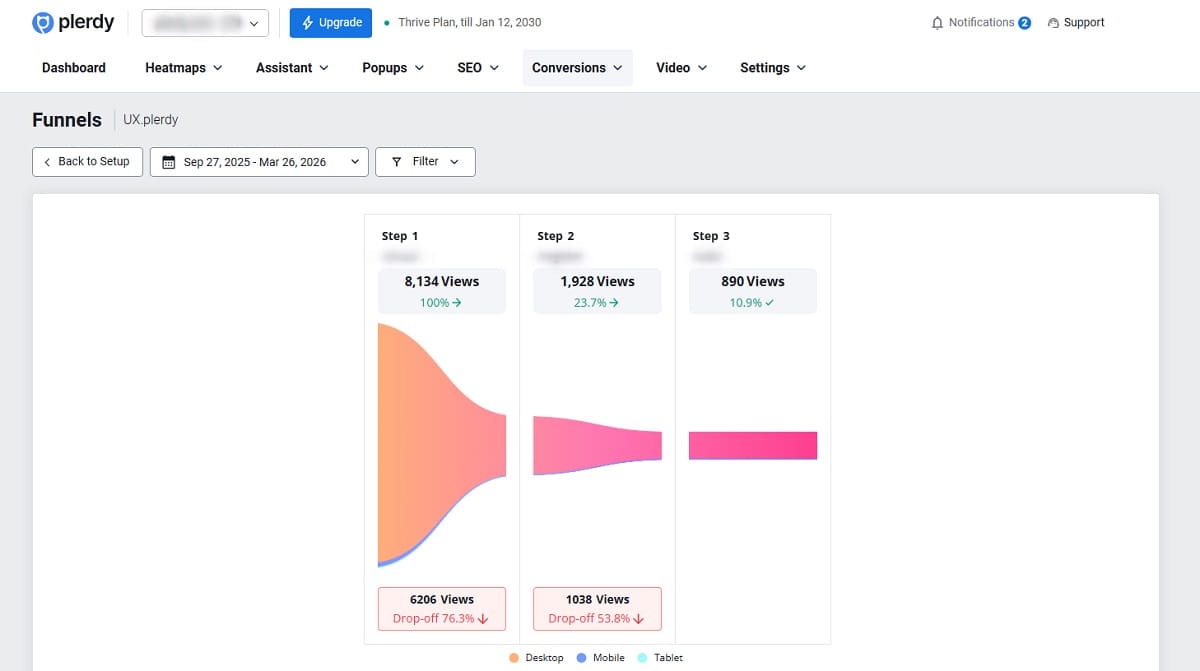This screenshot has height=671, width=1200.
Task: Click the 8,134 Views card in Step 1
Action: (x=441, y=290)
